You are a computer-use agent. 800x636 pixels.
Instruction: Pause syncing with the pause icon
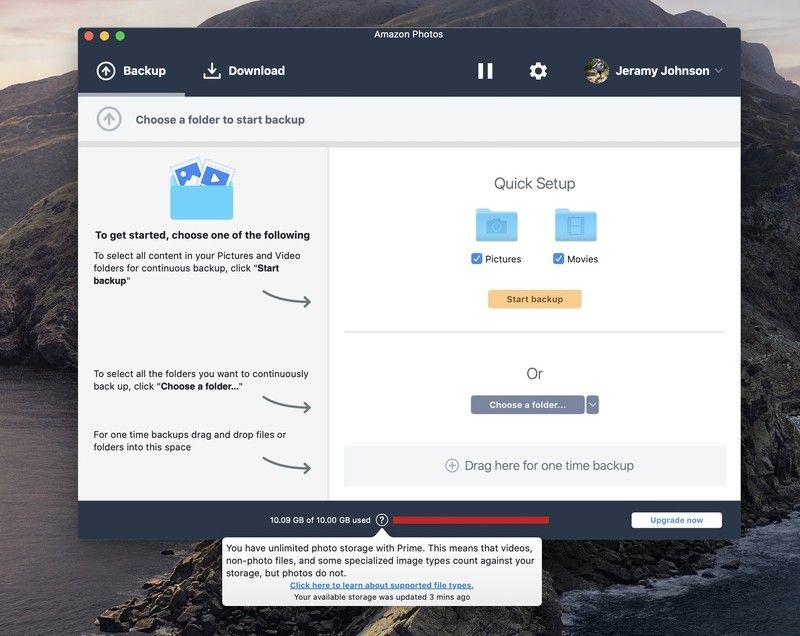[485, 71]
